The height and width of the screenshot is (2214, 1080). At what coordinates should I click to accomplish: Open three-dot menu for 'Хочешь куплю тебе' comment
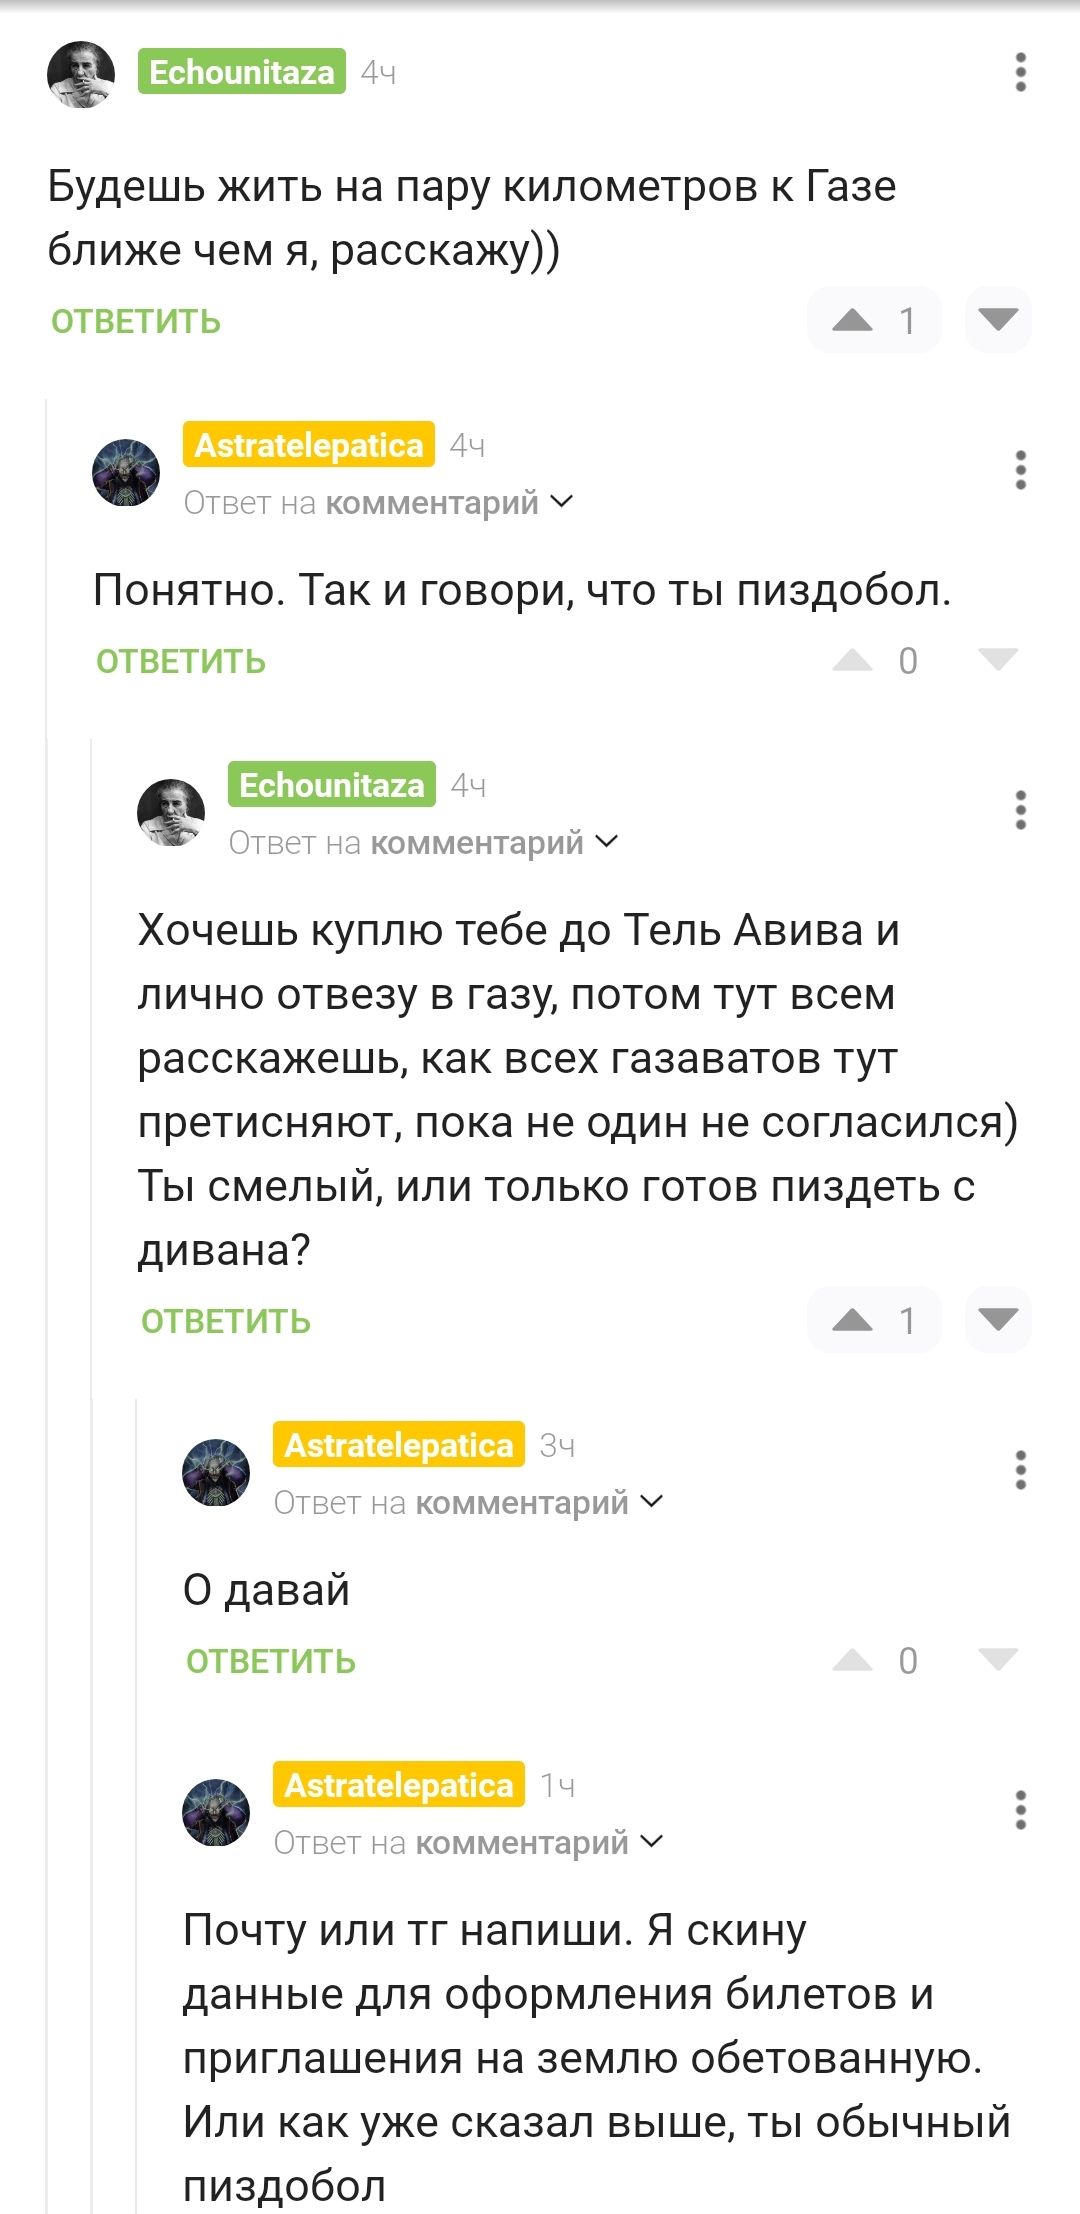1020,810
